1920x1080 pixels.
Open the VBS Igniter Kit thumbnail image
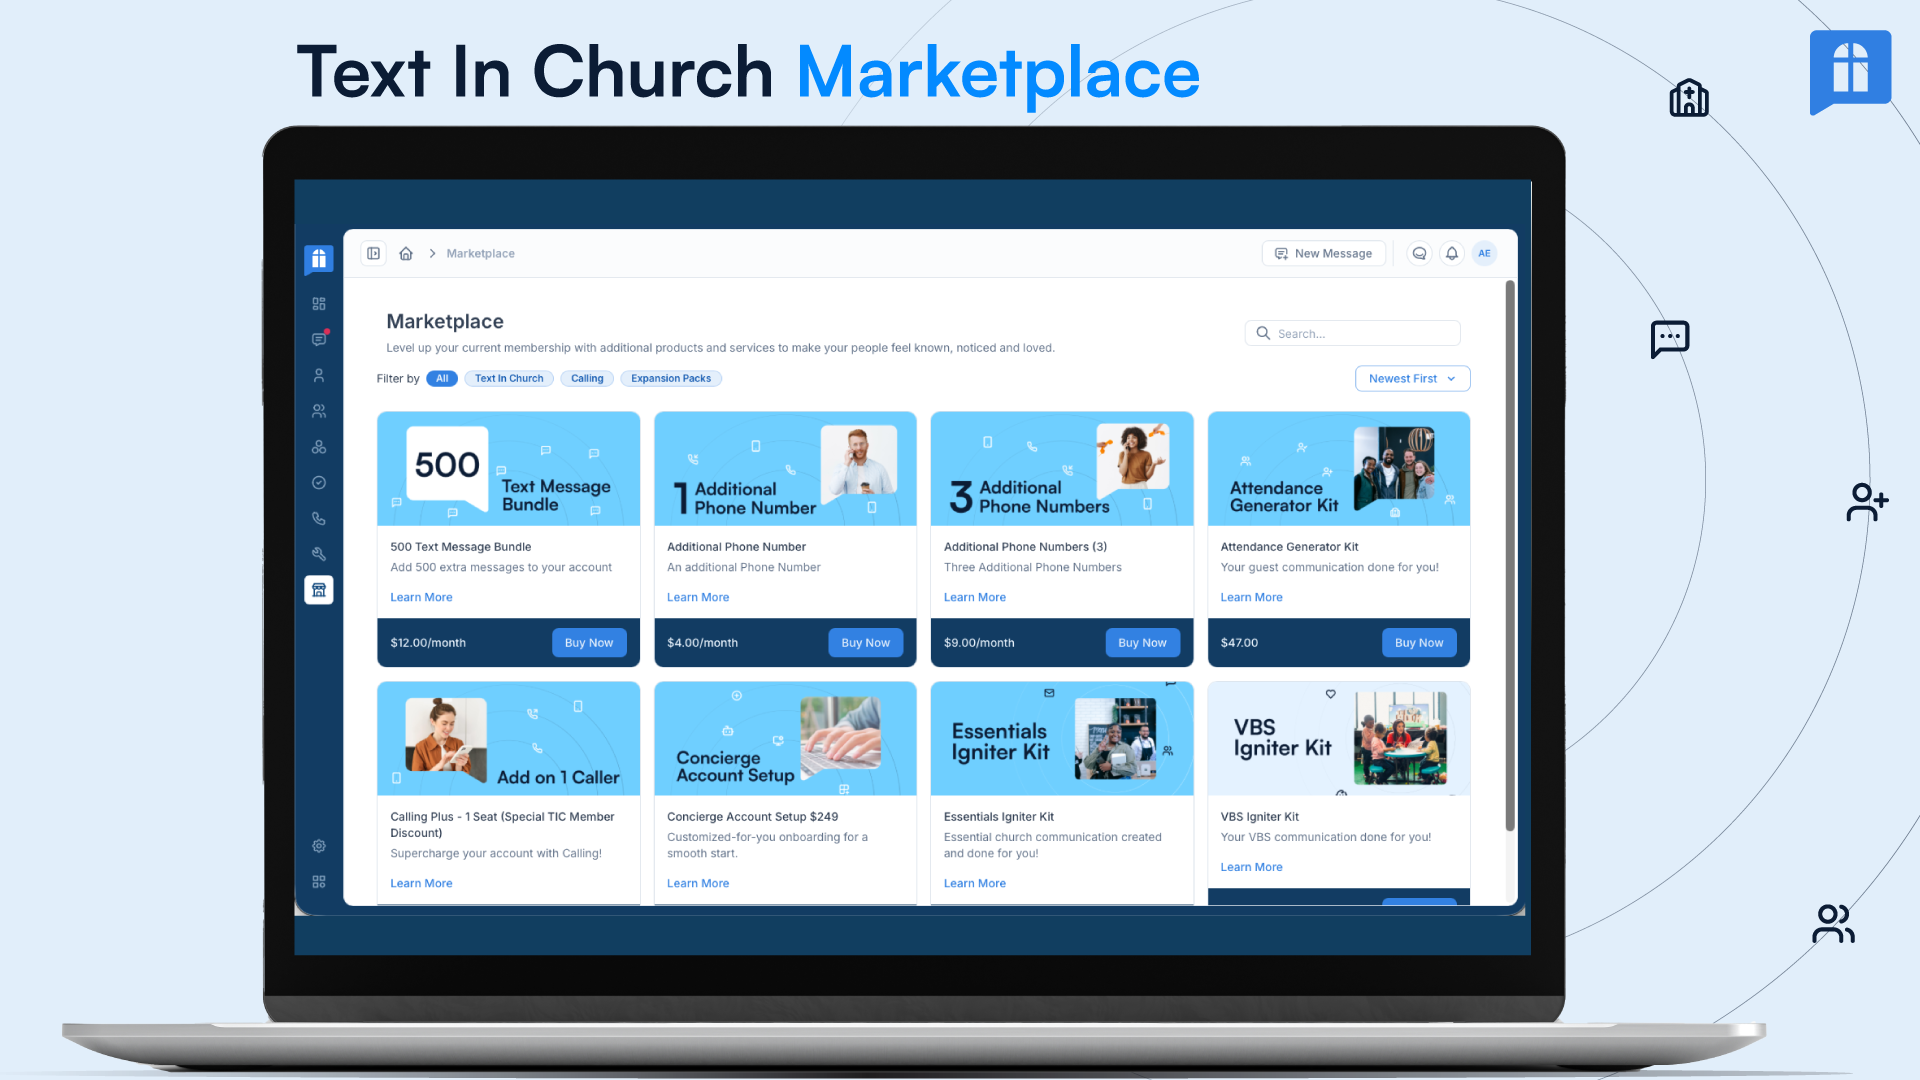click(1339, 739)
